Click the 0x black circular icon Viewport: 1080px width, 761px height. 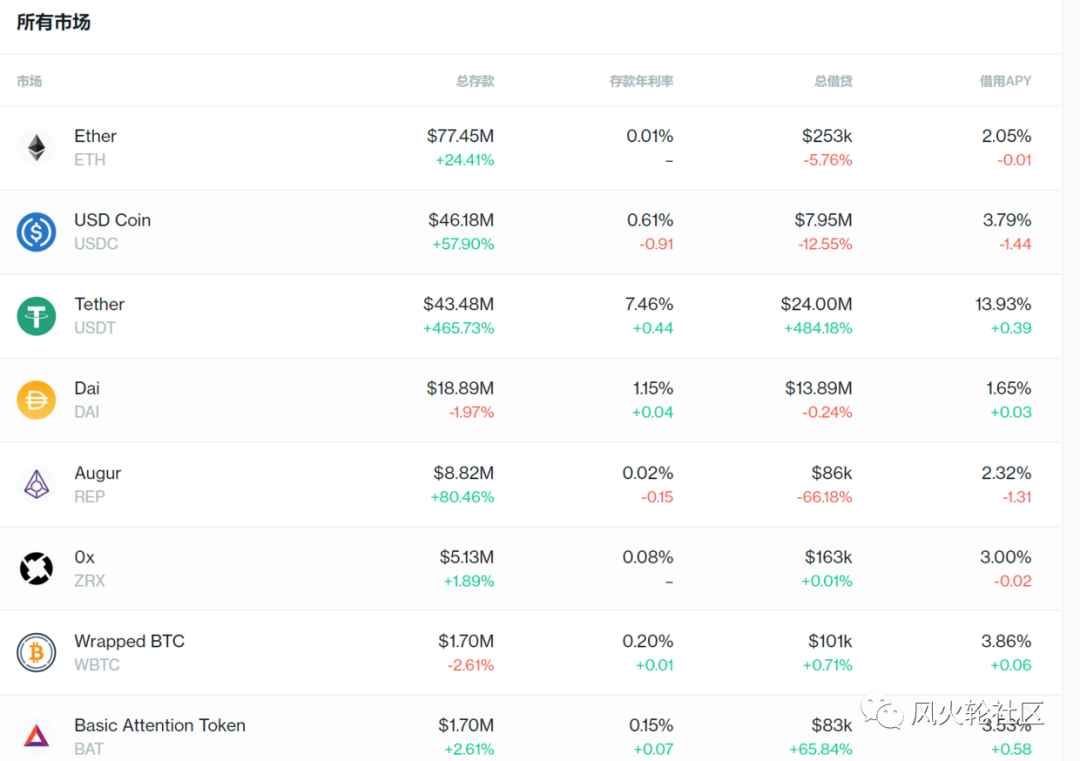coord(37,569)
